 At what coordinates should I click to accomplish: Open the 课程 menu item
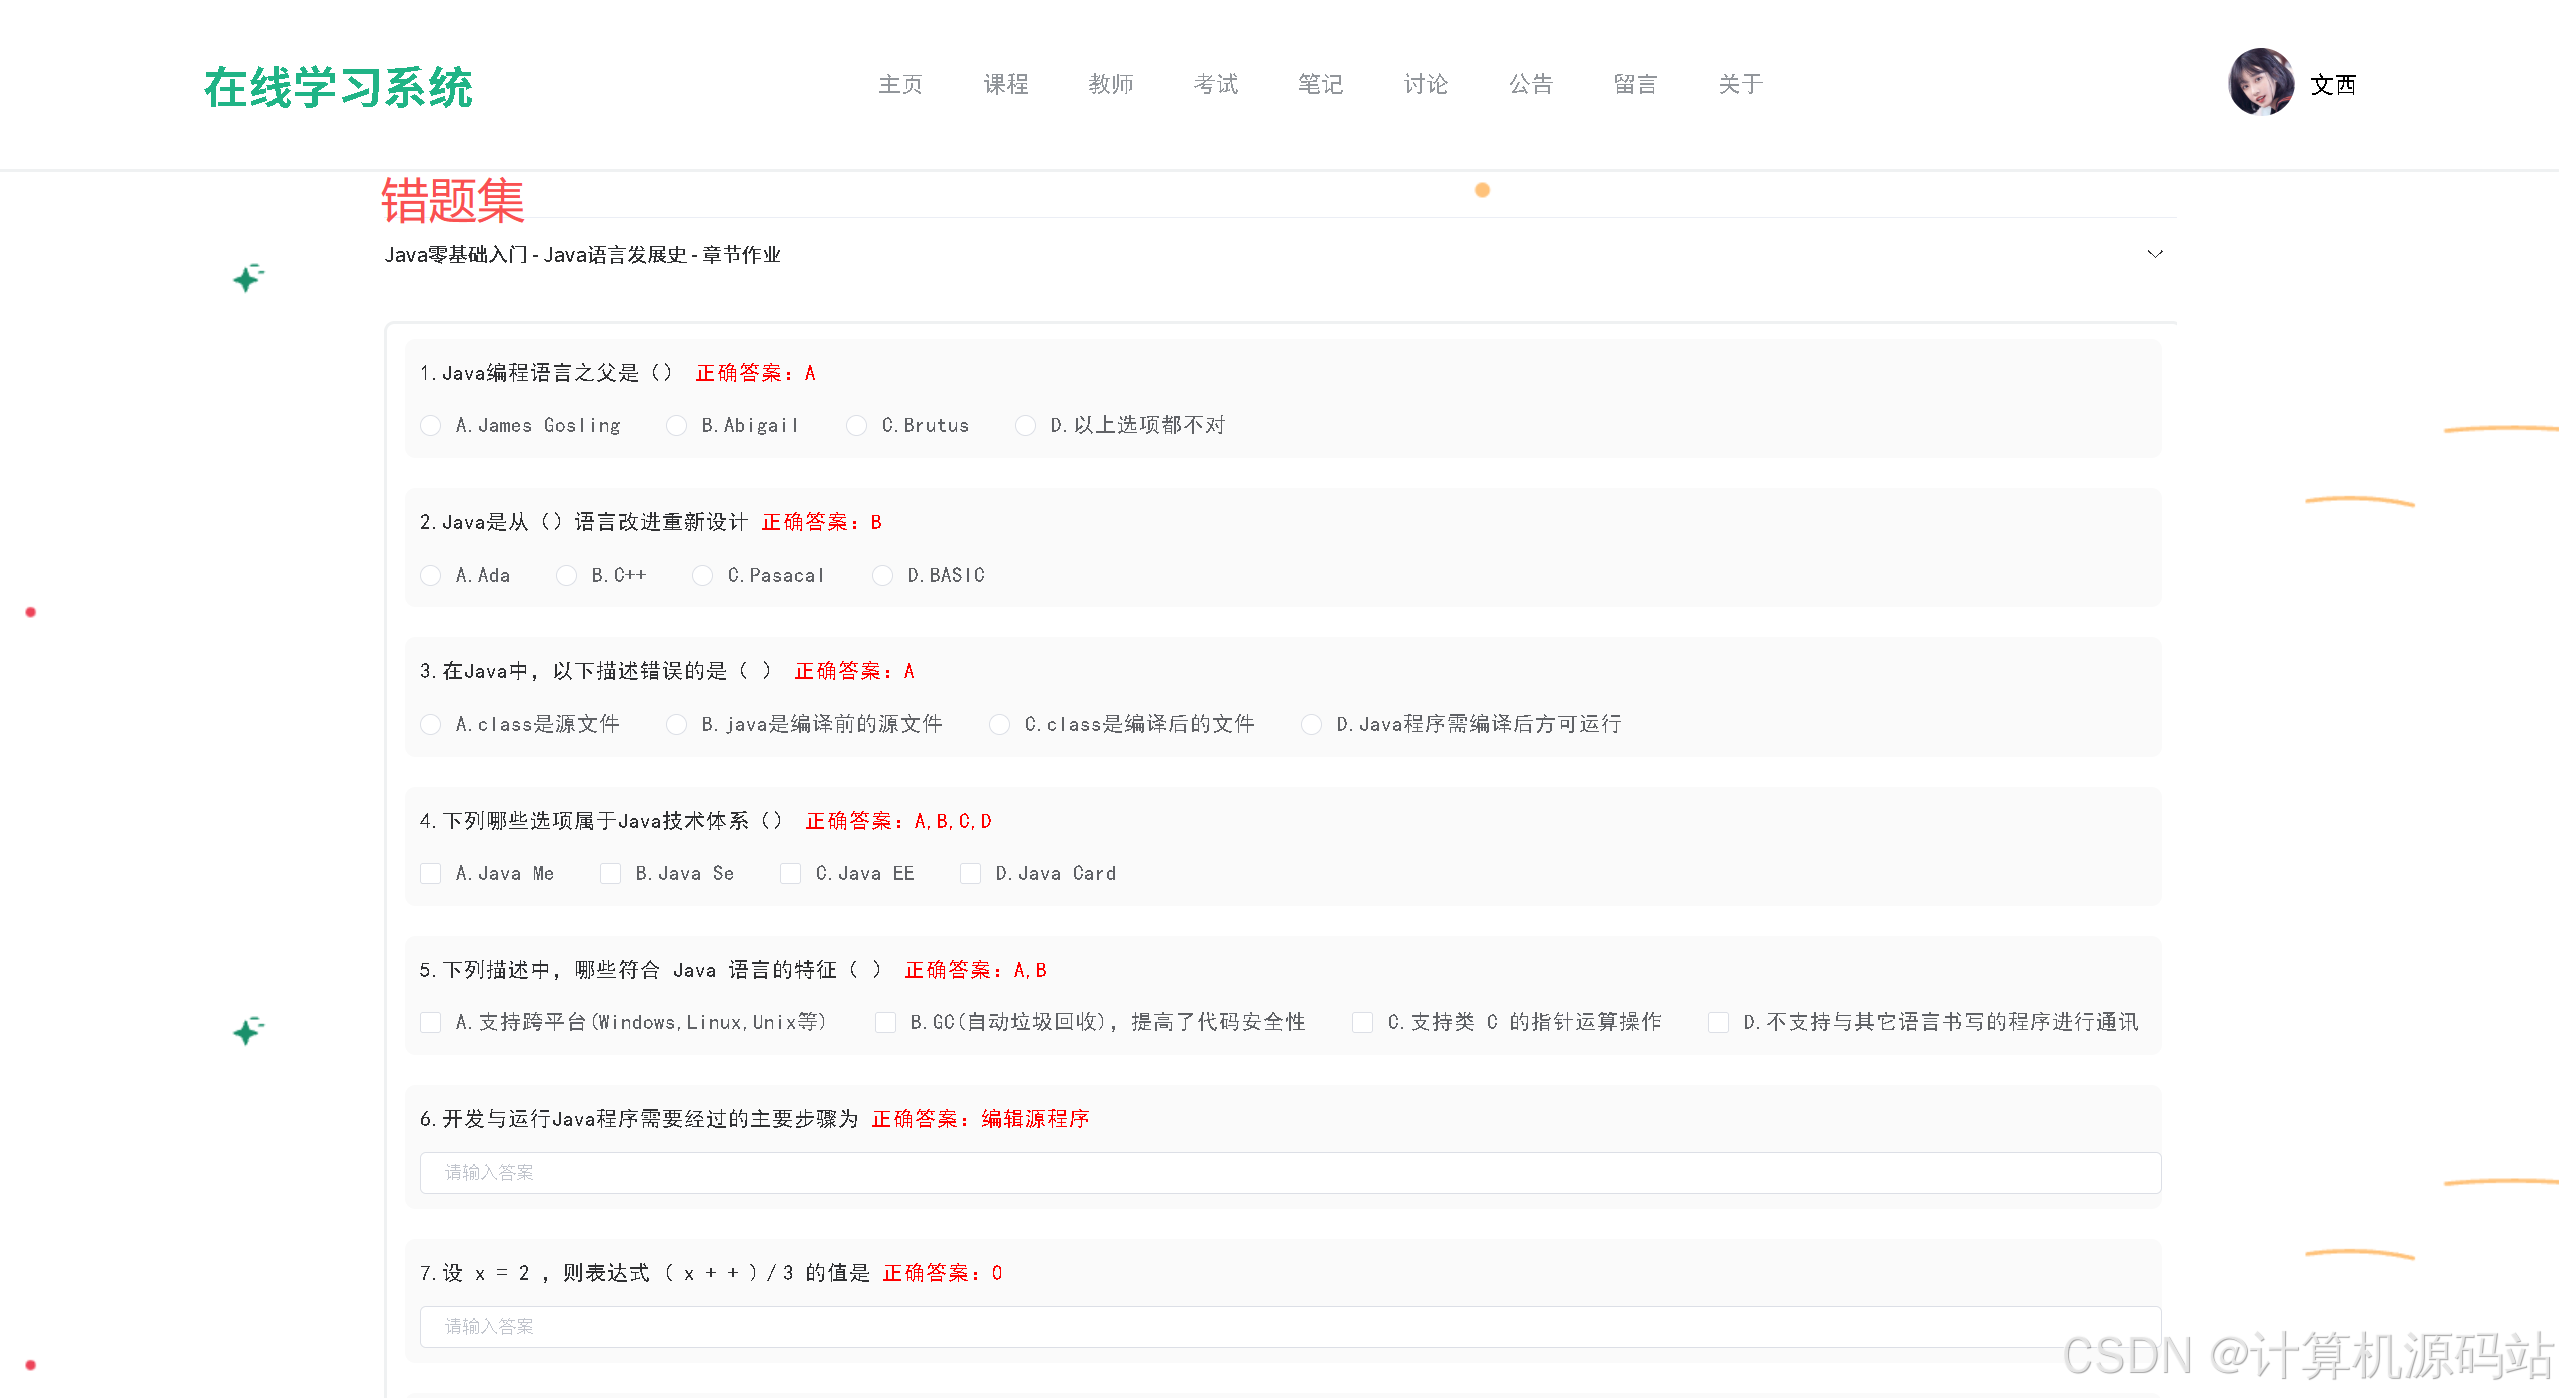pyautogui.click(x=1005, y=85)
